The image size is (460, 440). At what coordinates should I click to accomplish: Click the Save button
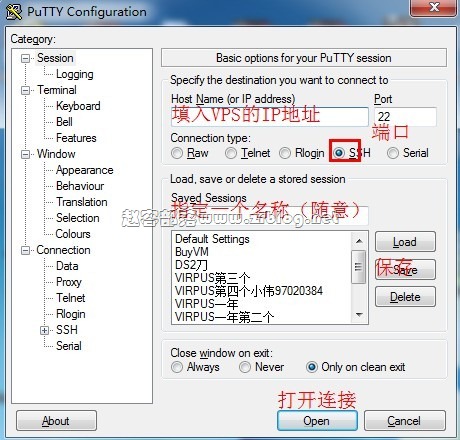(405, 269)
